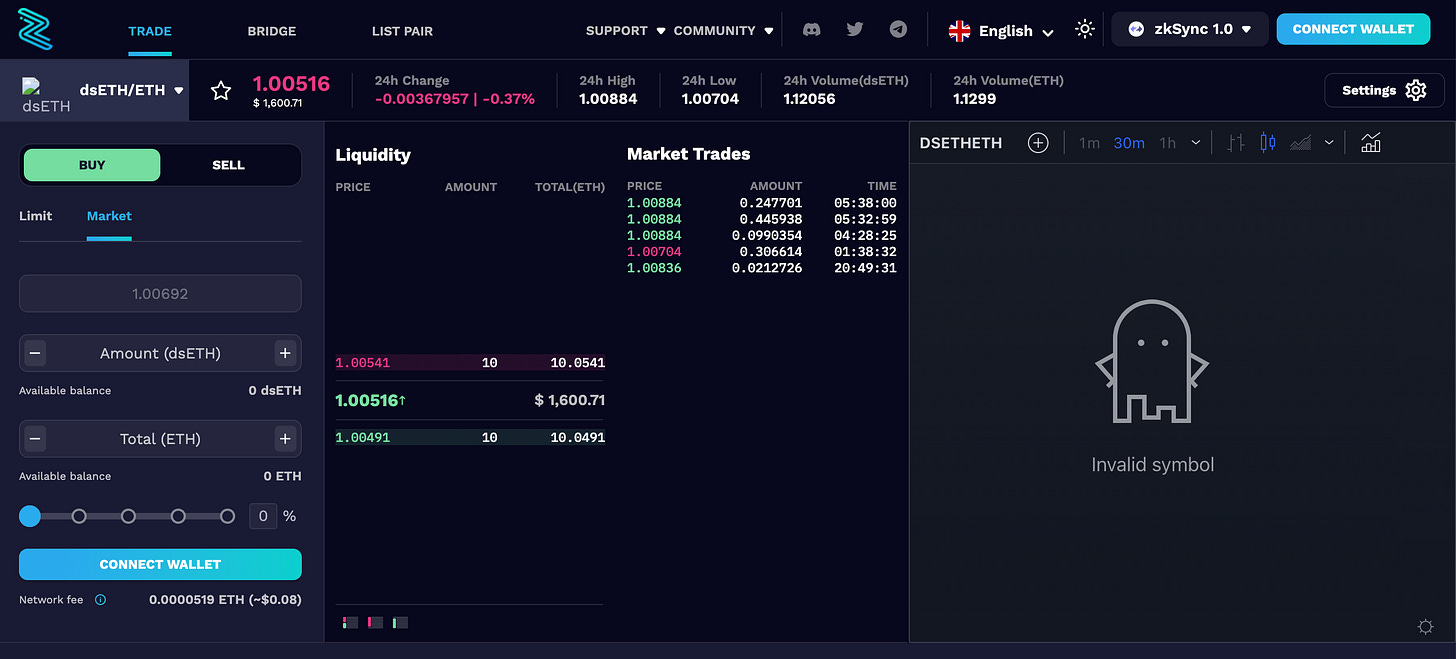This screenshot has width=1456, height=659.
Task: Show both buy and sell orders view
Action: pos(350,622)
